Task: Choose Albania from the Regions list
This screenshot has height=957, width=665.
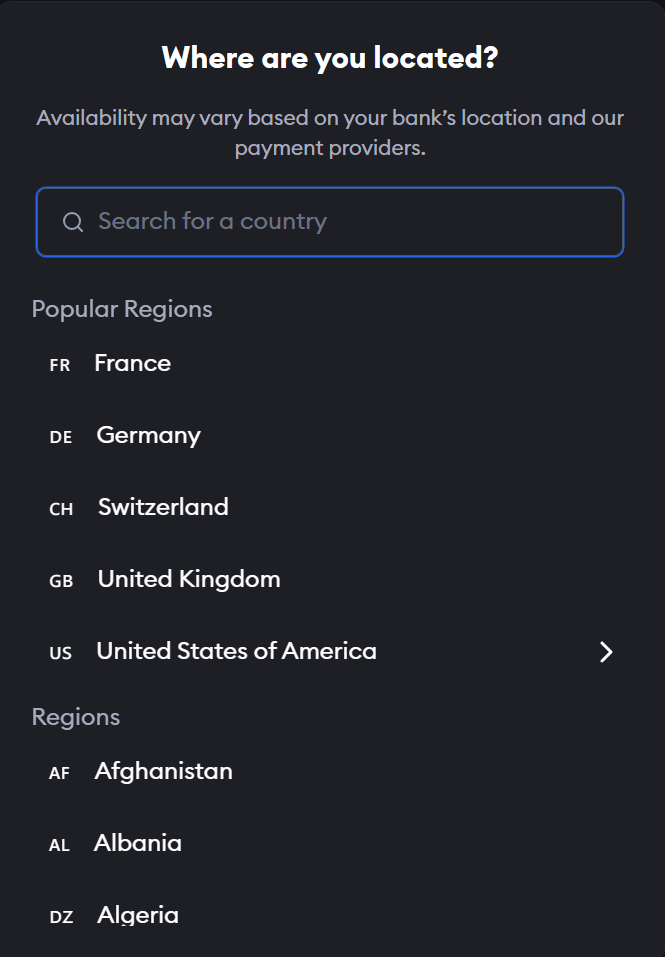Action: coord(138,843)
